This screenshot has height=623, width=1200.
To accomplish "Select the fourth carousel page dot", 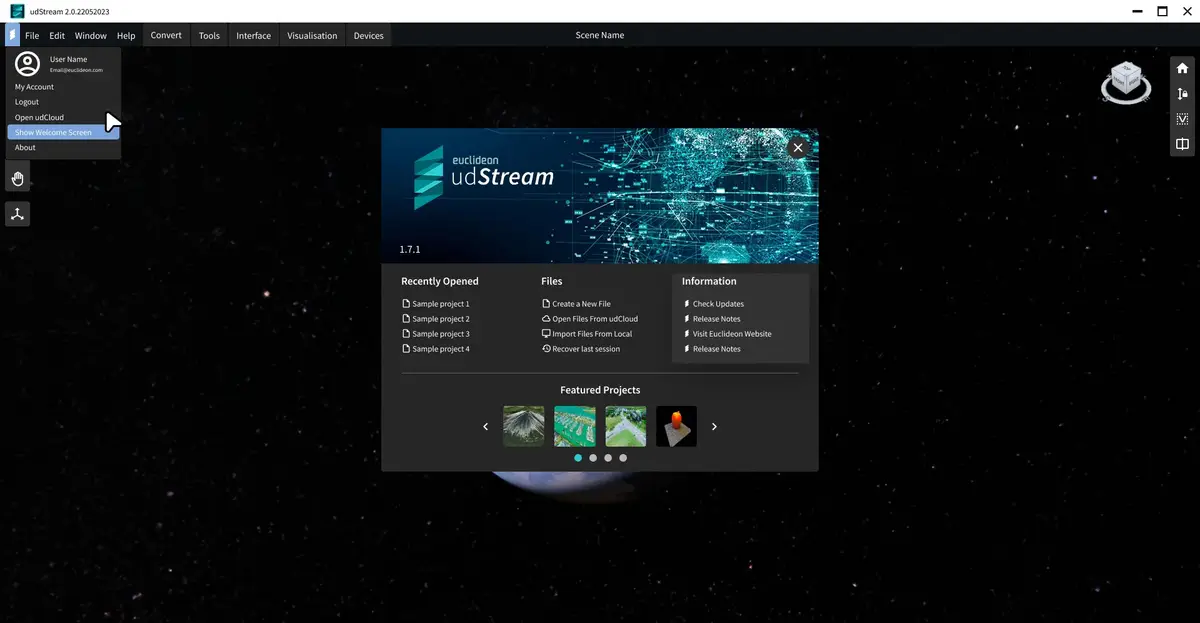I will [623, 457].
